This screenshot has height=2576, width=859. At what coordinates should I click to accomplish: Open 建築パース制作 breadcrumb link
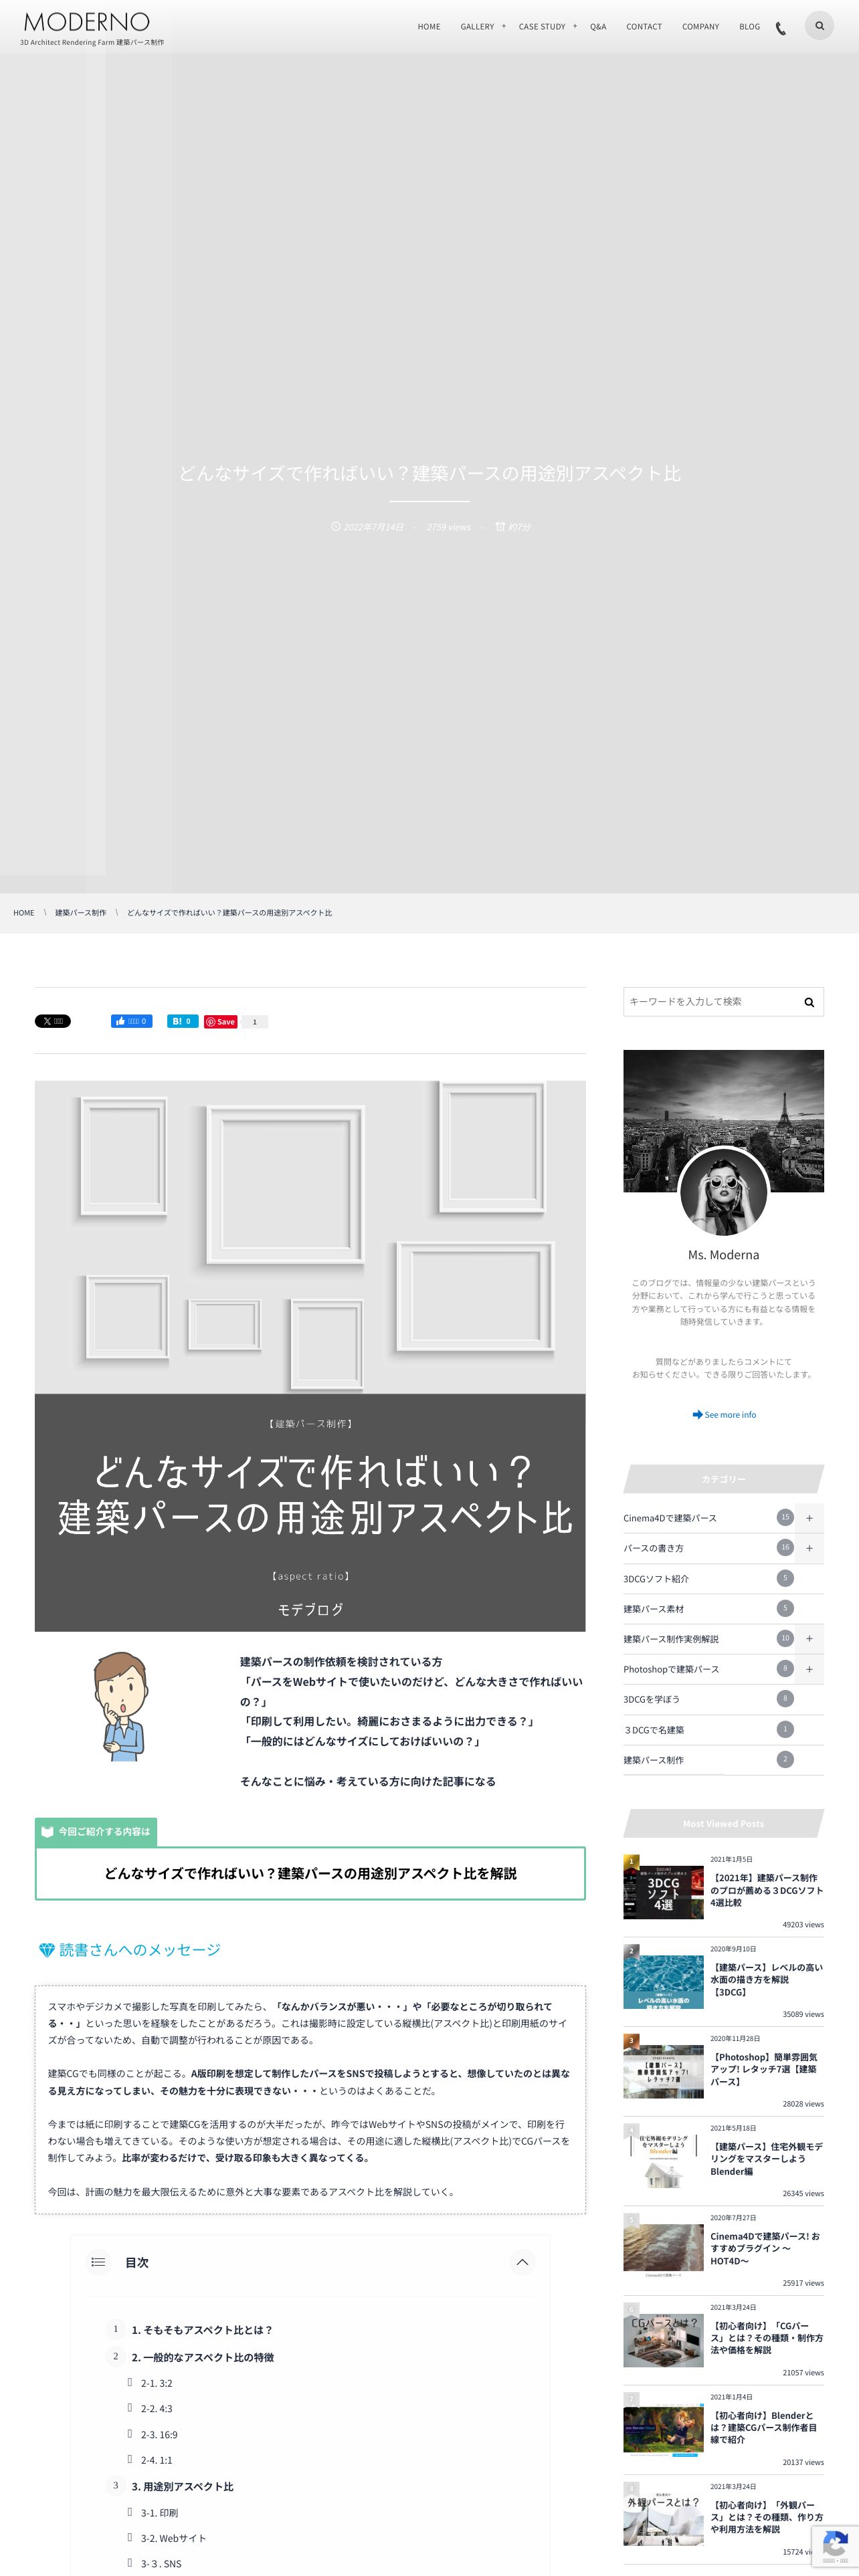81,913
